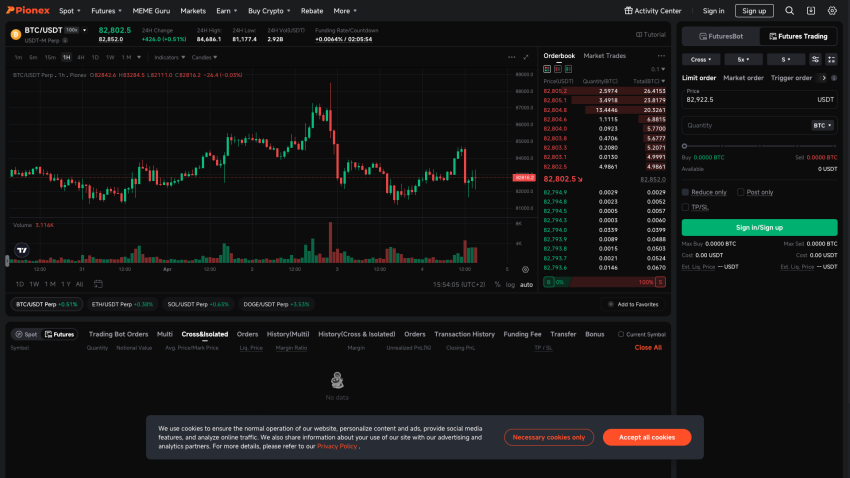
Task: Toggle percent scale on chart
Action: point(497,285)
